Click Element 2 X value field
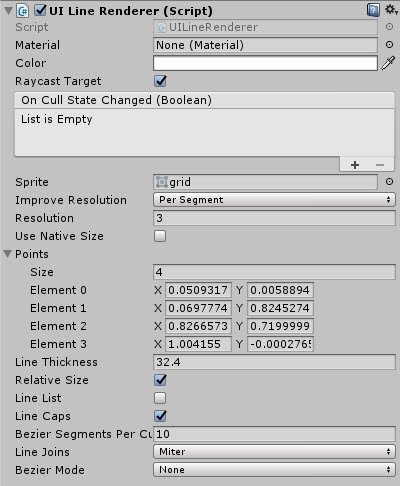This screenshot has width=400, height=486. click(x=198, y=326)
